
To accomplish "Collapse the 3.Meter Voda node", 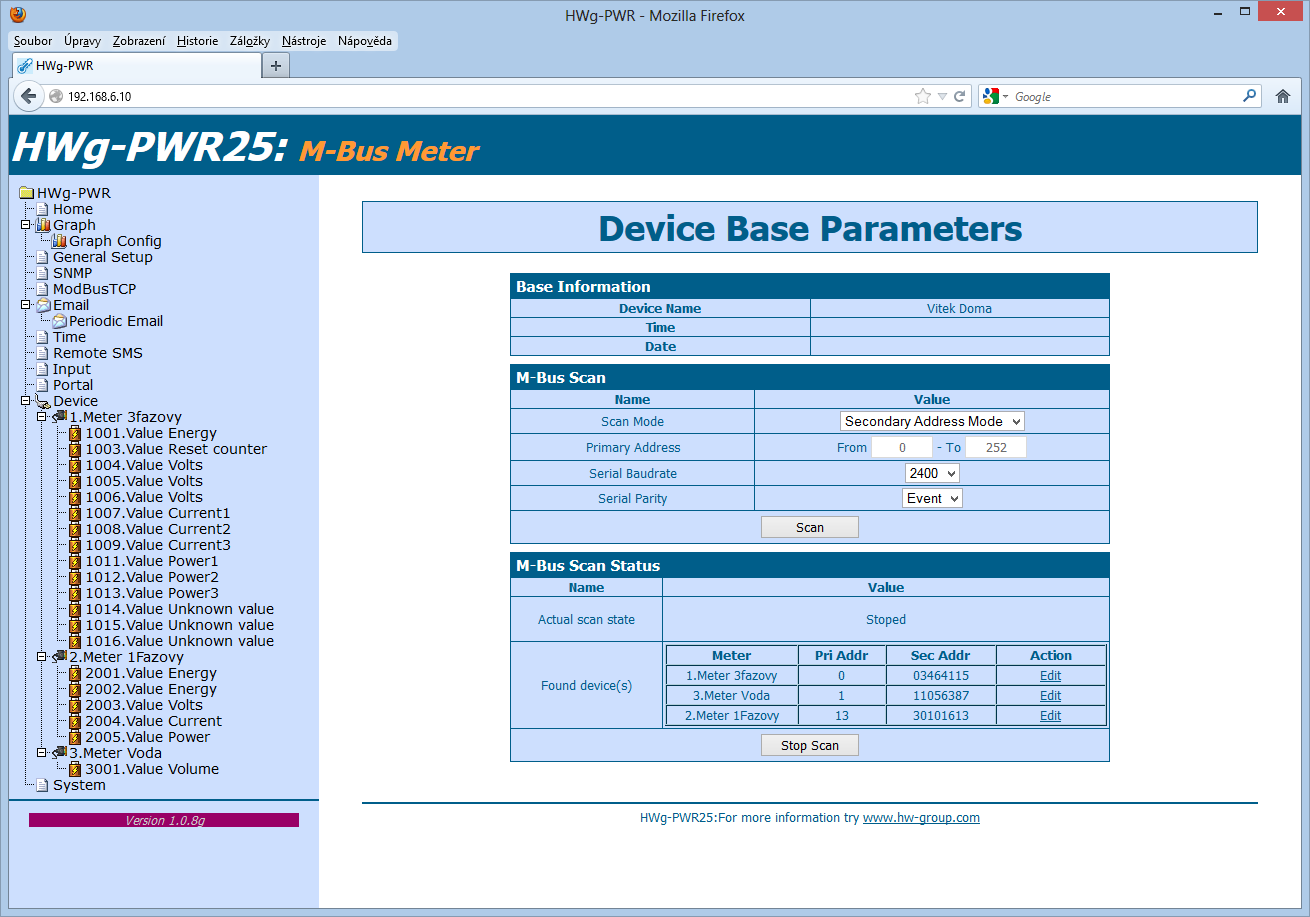I will (42, 753).
